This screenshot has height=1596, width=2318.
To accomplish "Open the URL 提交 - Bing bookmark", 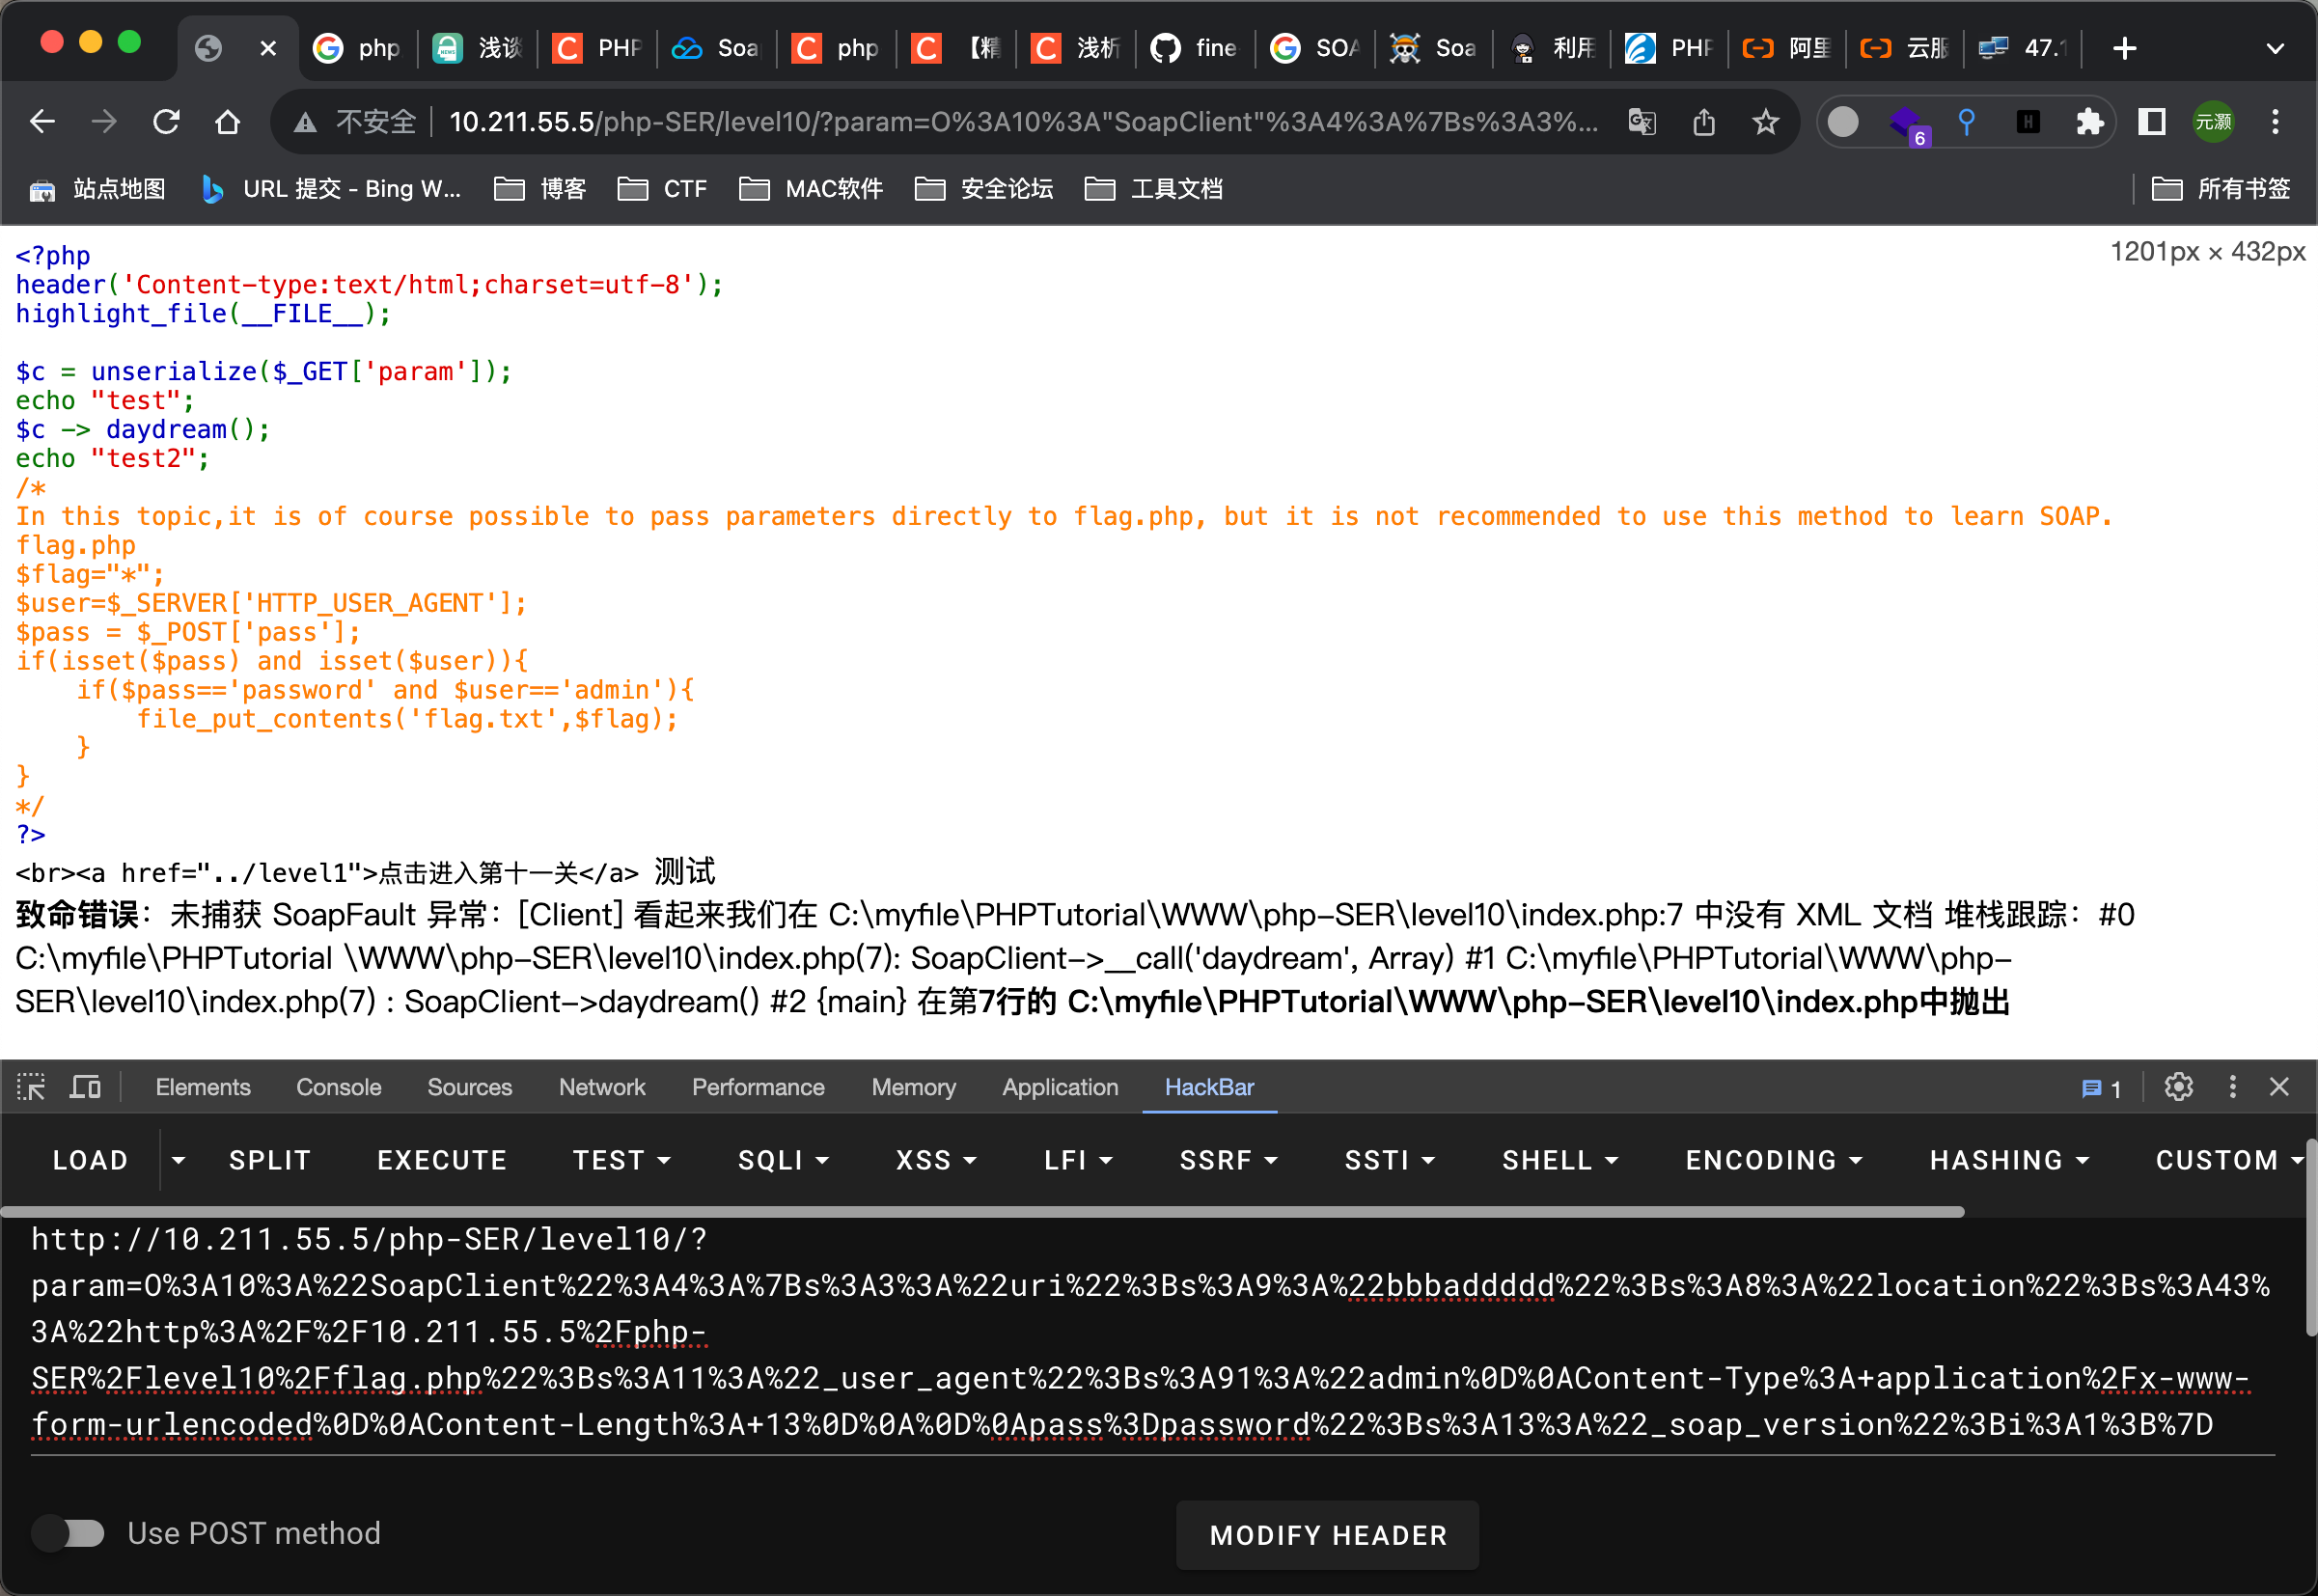I will point(331,189).
